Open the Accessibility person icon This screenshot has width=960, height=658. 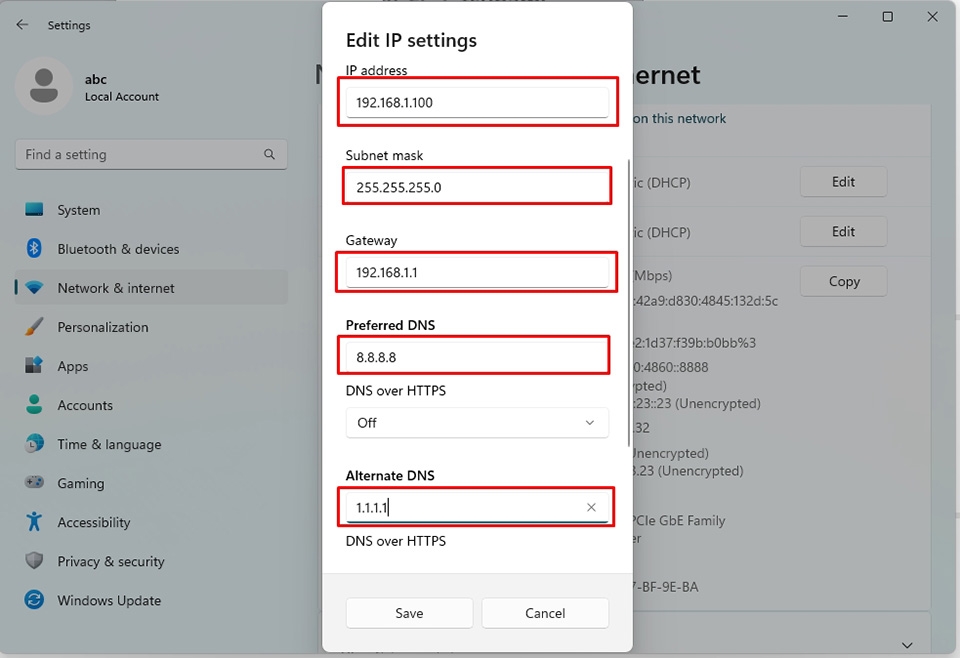click(x=33, y=522)
